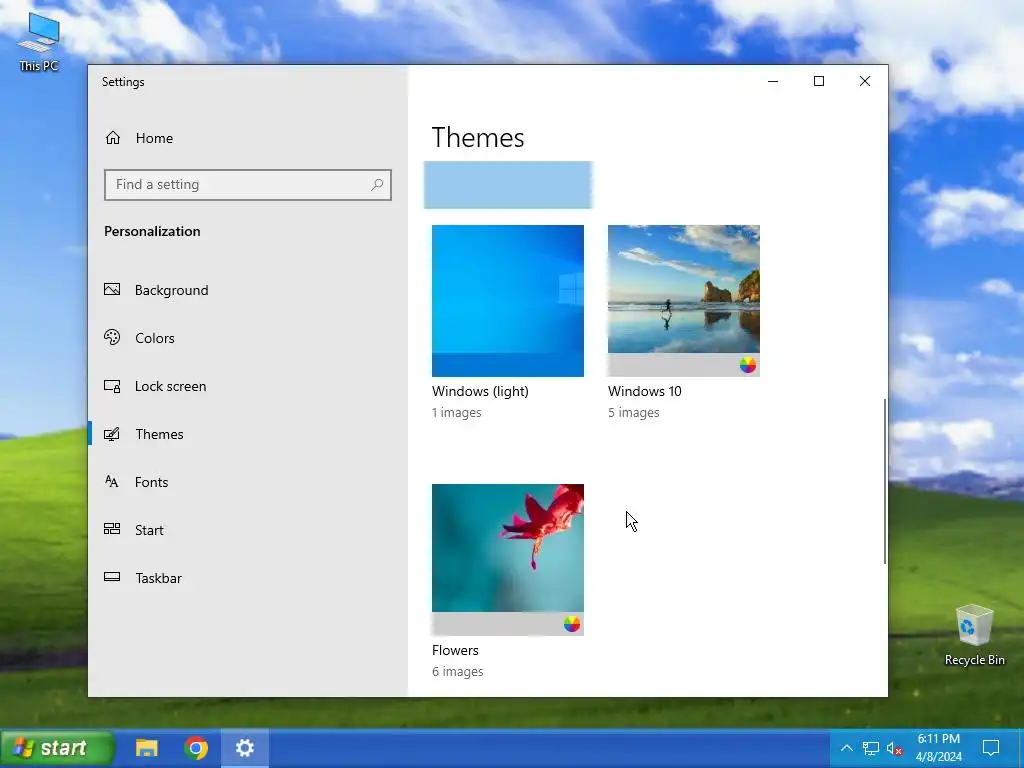The image size is (1024, 768).
Task: Show hidden system tray icons
Action: pyautogui.click(x=846, y=748)
